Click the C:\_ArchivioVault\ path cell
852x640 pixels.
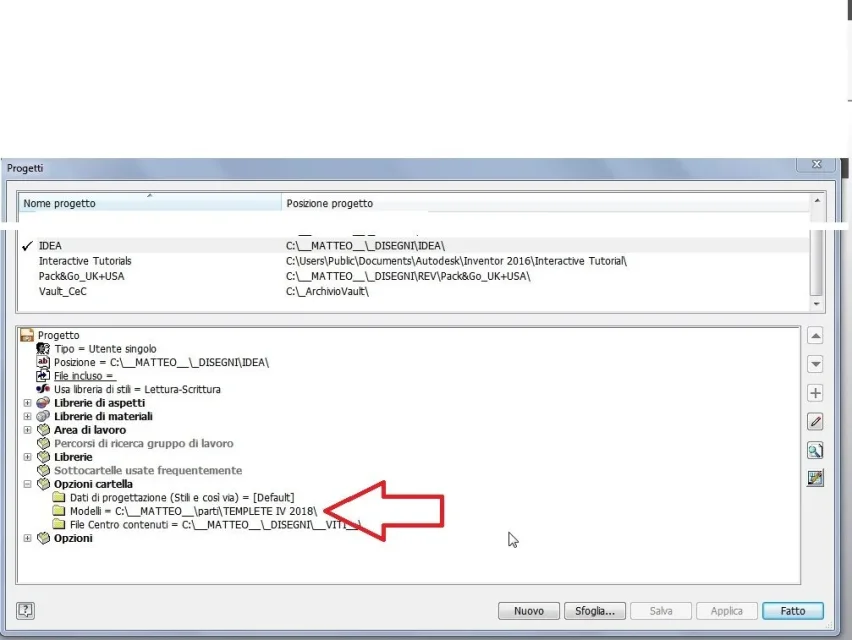[327, 291]
